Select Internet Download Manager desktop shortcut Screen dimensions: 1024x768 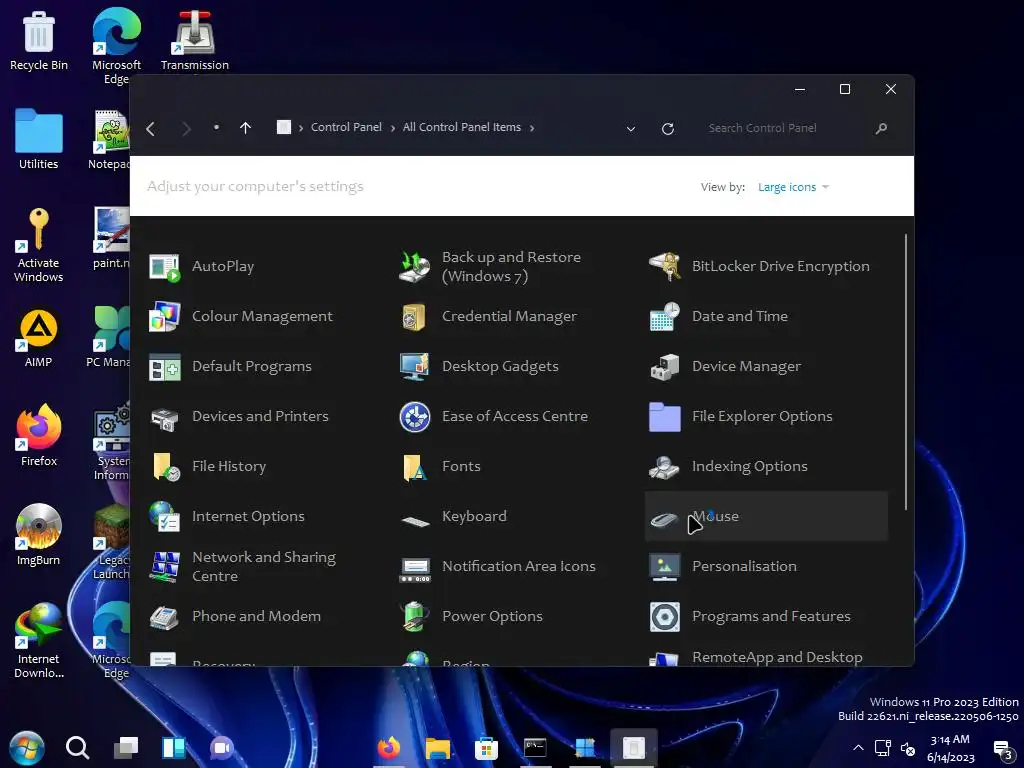(x=39, y=641)
